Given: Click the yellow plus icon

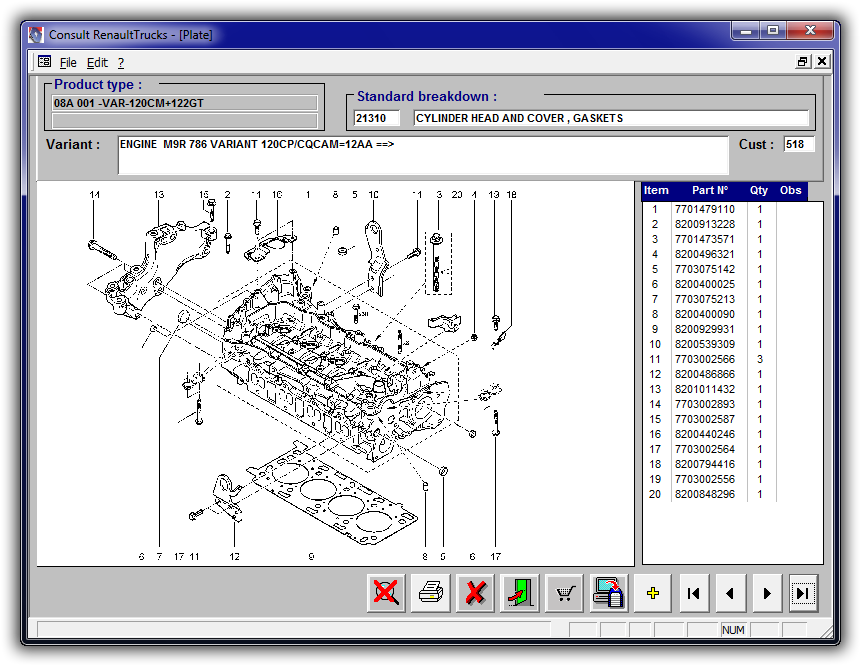Looking at the screenshot, I should (653, 593).
